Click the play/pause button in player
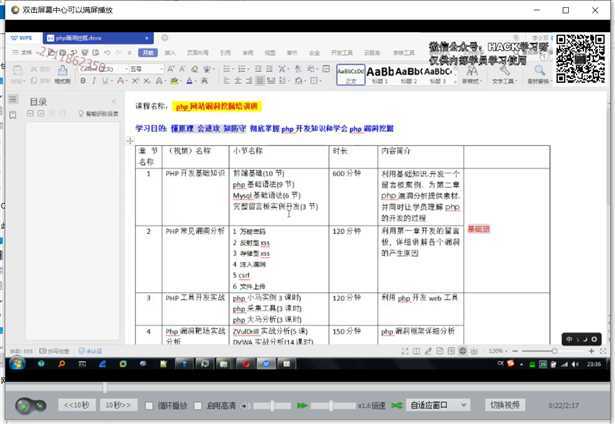This screenshot has height=424, width=615. click(x=30, y=406)
